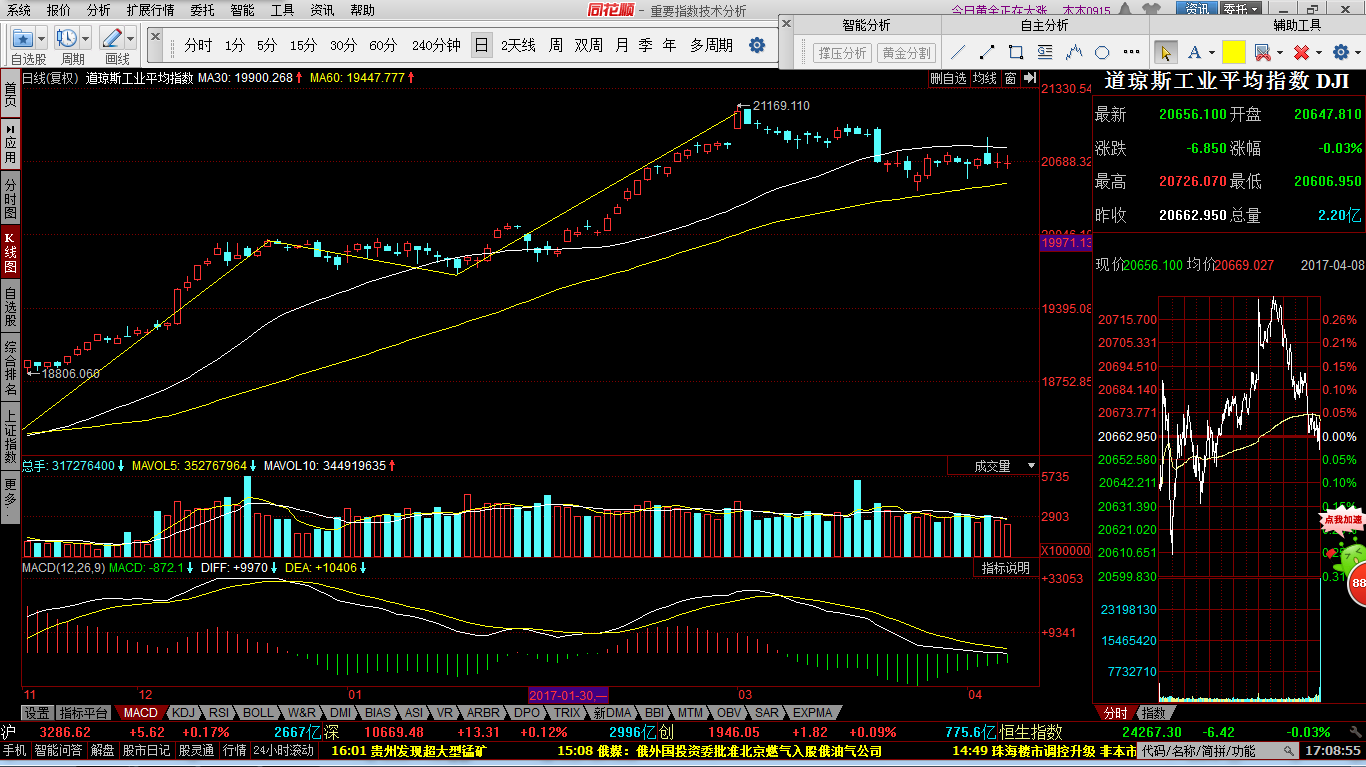Viewport: 1366px width, 767px height.
Task: Open the 自选股 favorites star icon
Action: [x=23, y=39]
